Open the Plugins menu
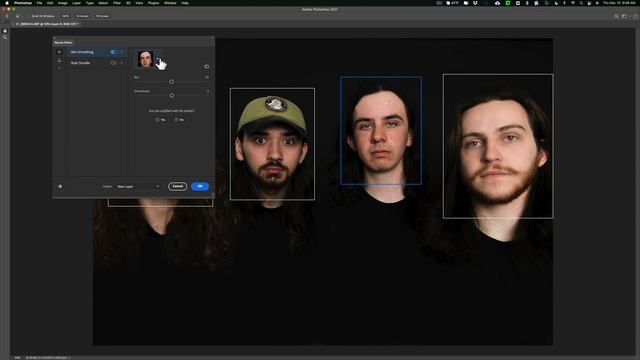This screenshot has height=360, width=640. coord(153,3)
